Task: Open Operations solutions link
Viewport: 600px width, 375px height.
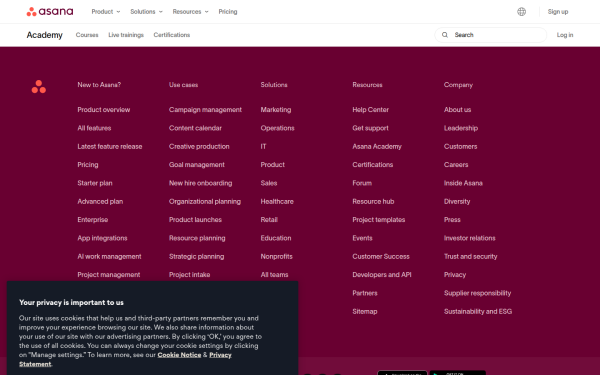Action: (277, 128)
